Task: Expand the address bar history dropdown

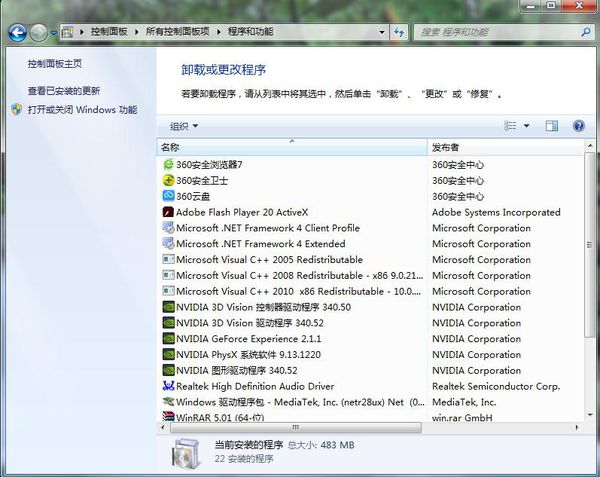Action: (x=382, y=33)
